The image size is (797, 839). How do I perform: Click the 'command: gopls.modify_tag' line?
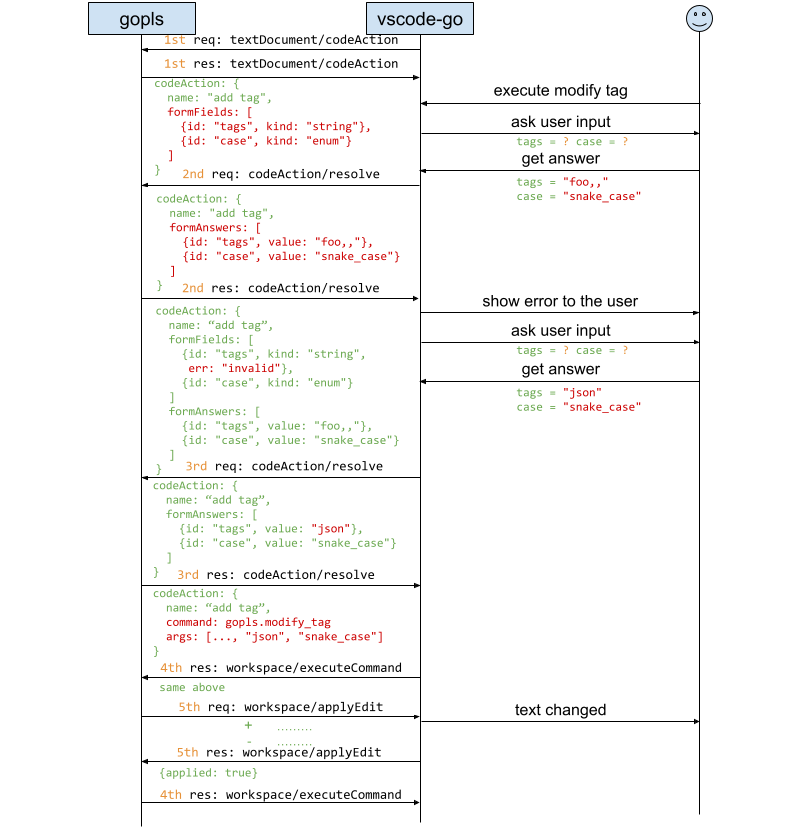(248, 622)
